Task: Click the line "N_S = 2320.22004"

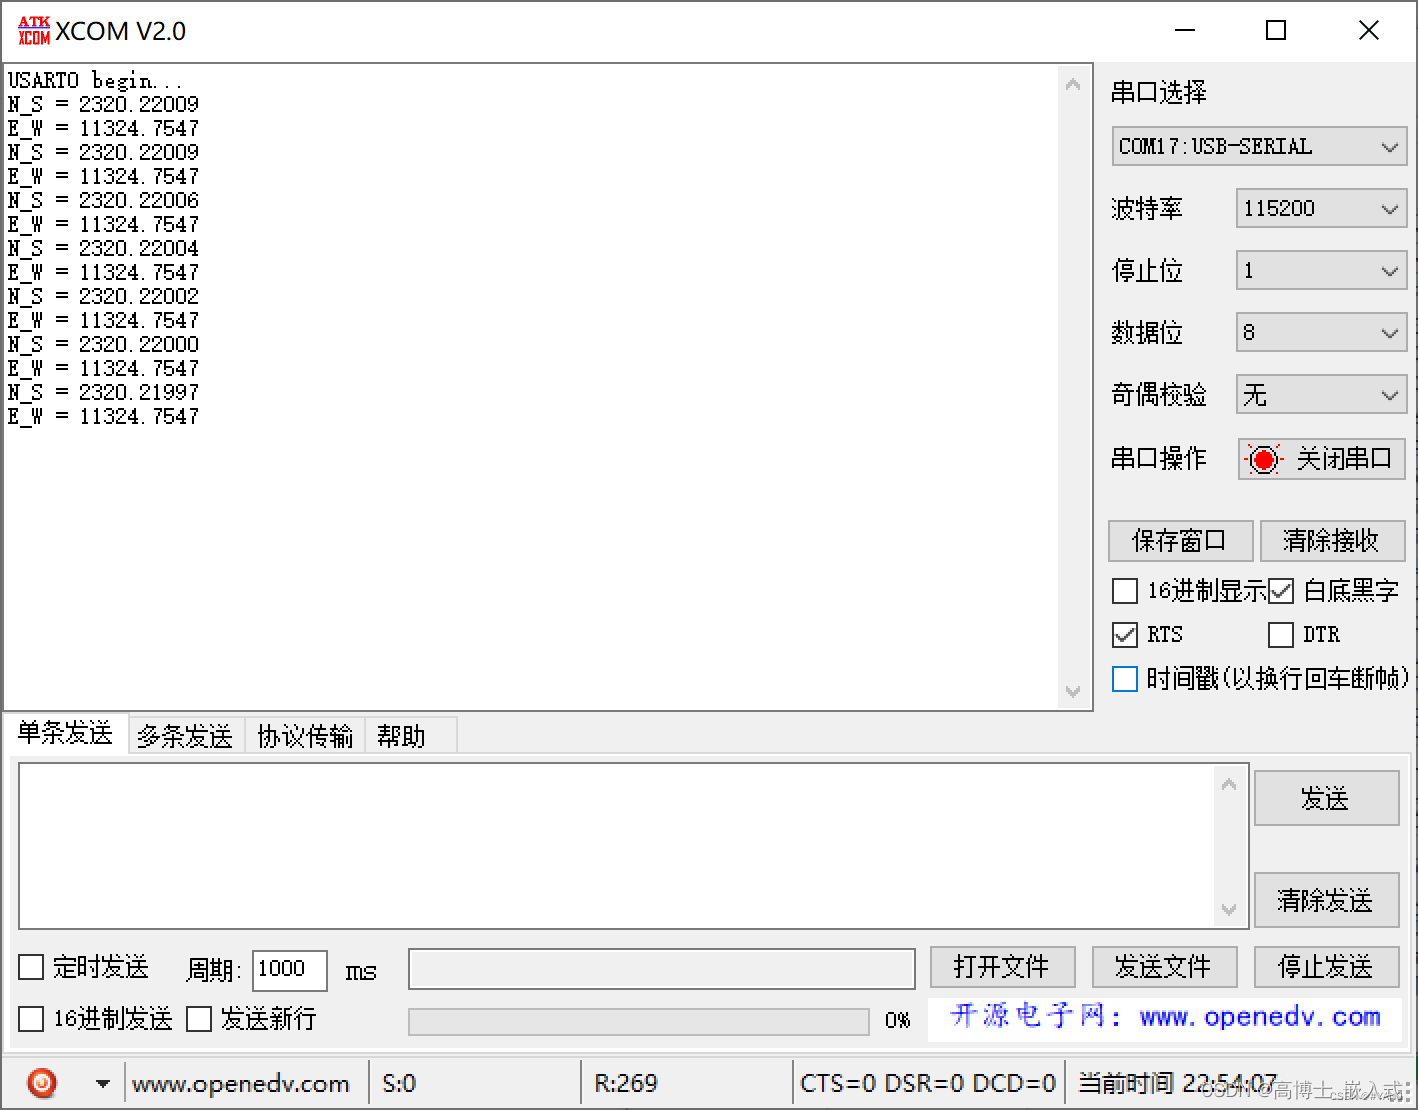Action: coord(103,248)
